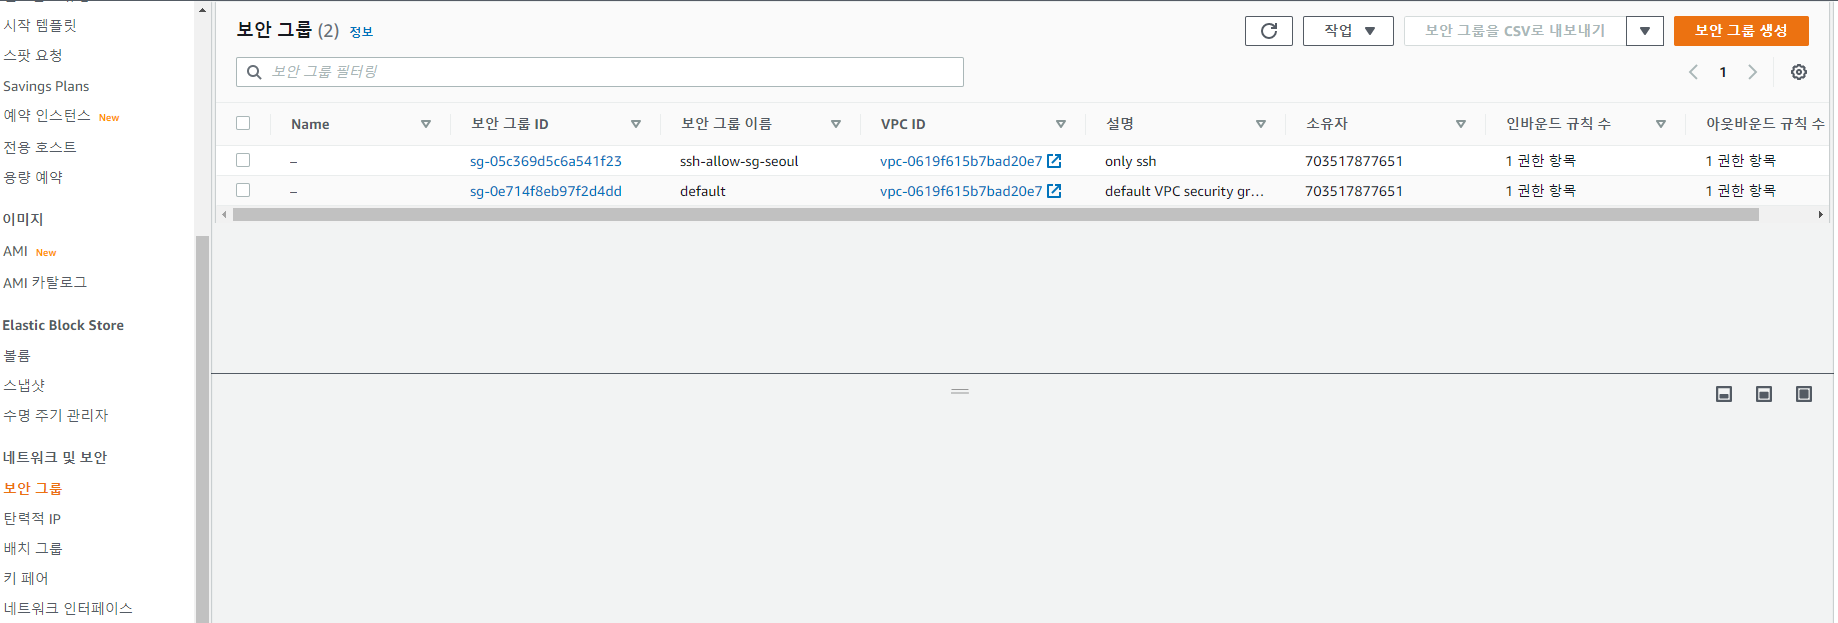Set details panel to half height

pos(1764,394)
